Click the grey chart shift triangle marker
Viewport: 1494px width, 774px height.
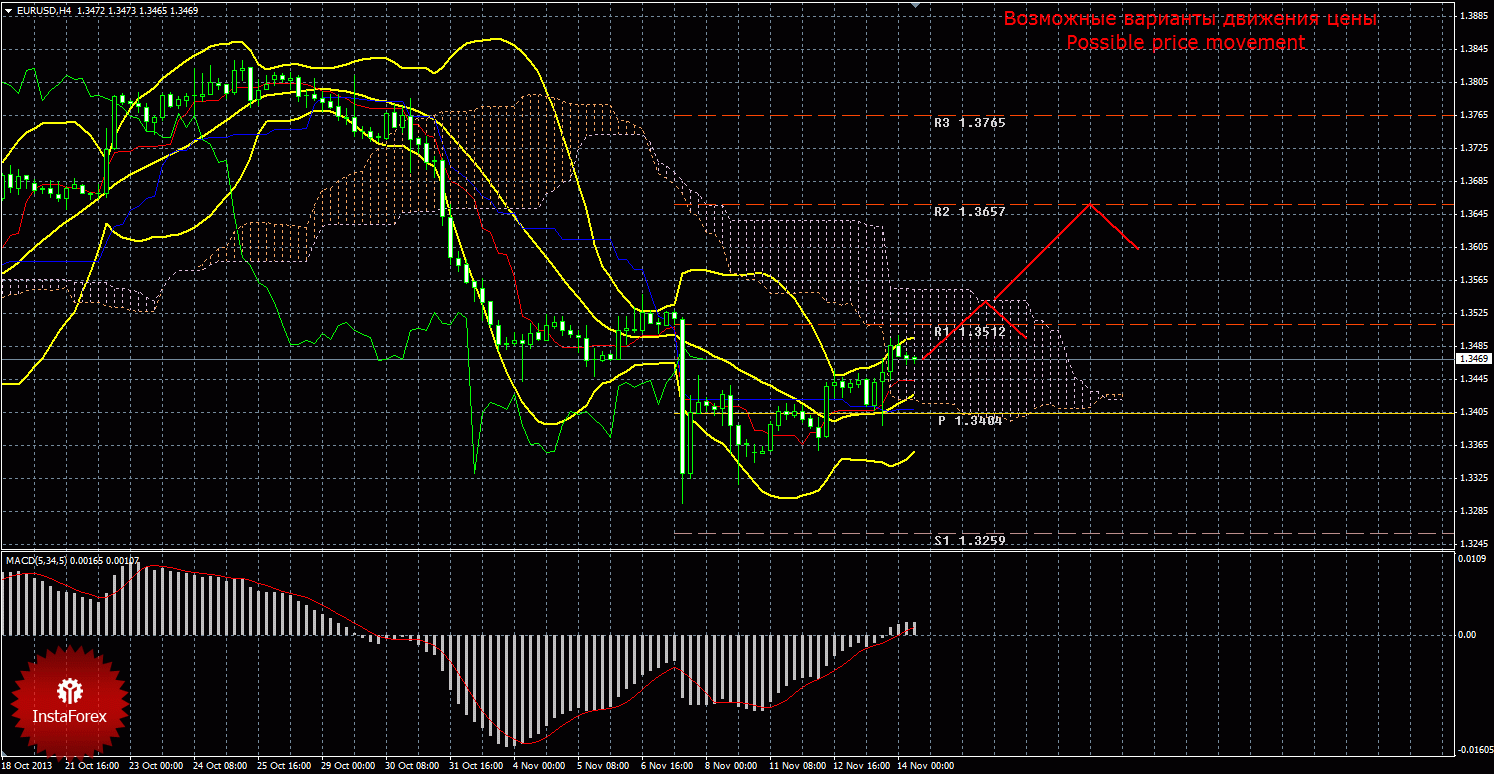(913, 5)
